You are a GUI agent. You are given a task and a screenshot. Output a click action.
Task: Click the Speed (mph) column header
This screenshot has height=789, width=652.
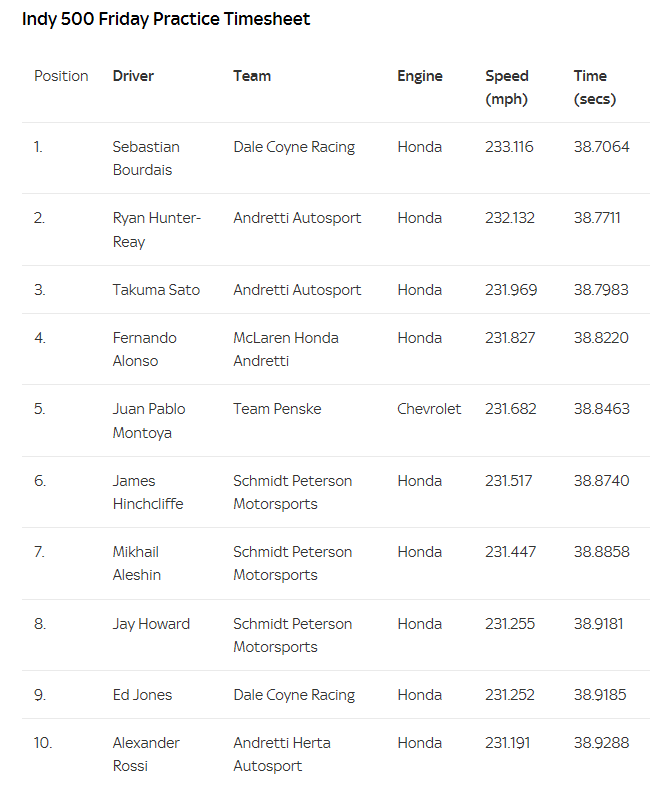pos(507,87)
